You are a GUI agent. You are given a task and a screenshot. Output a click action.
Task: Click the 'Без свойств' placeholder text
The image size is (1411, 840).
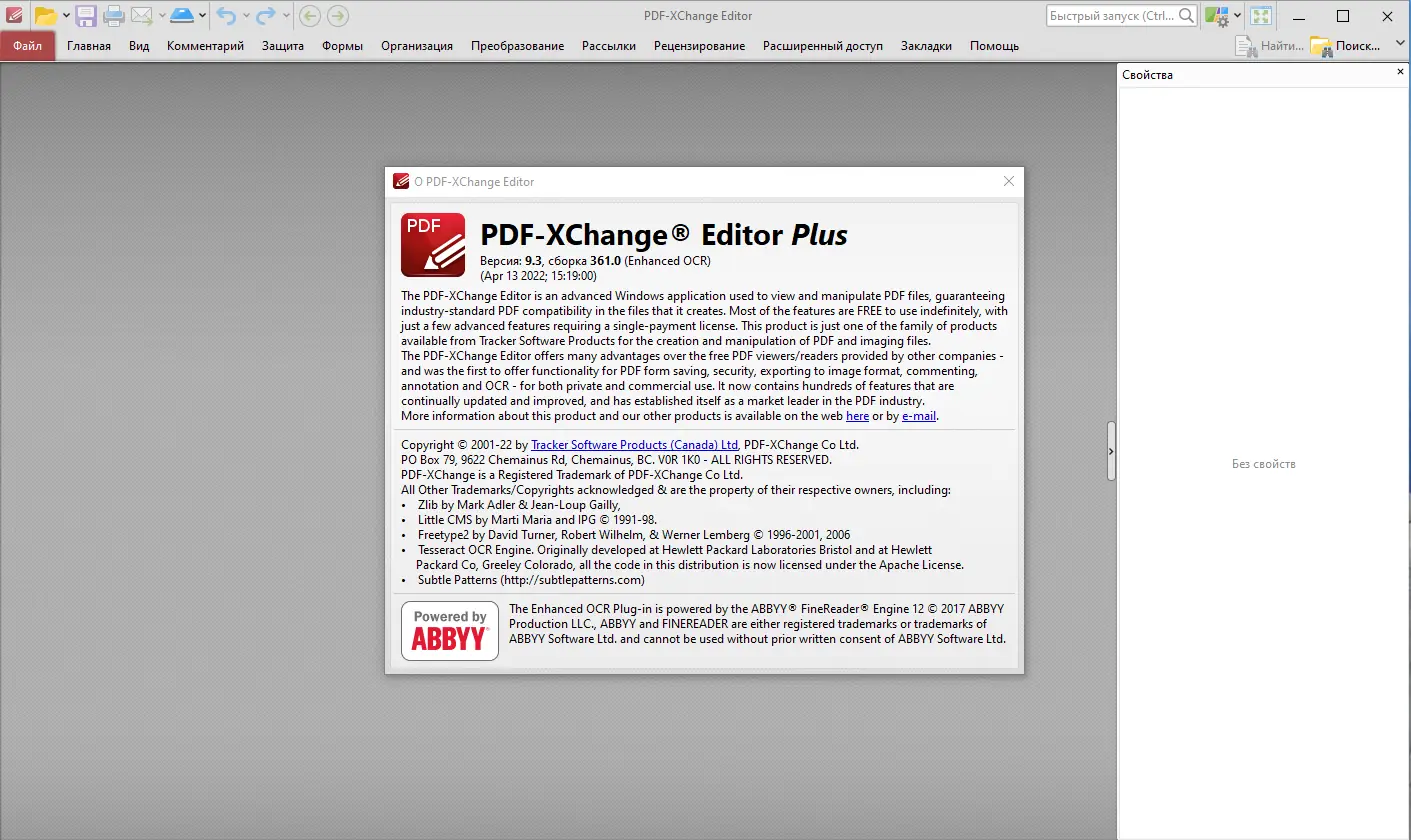point(1263,464)
